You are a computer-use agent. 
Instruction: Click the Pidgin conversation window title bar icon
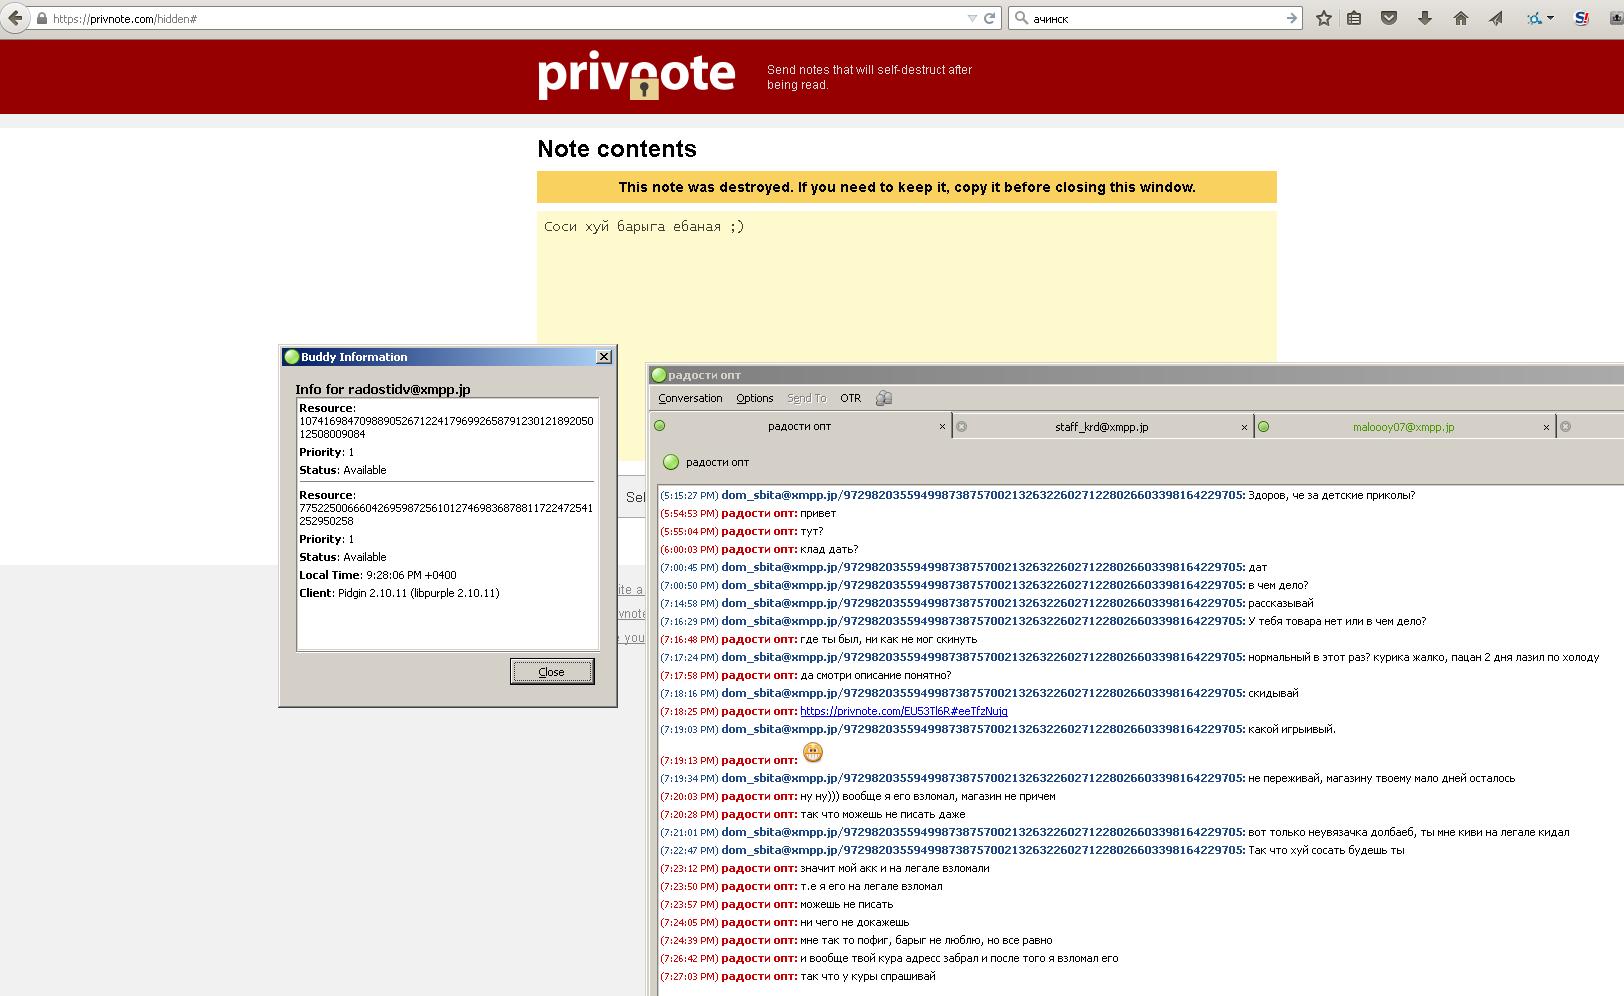(659, 375)
